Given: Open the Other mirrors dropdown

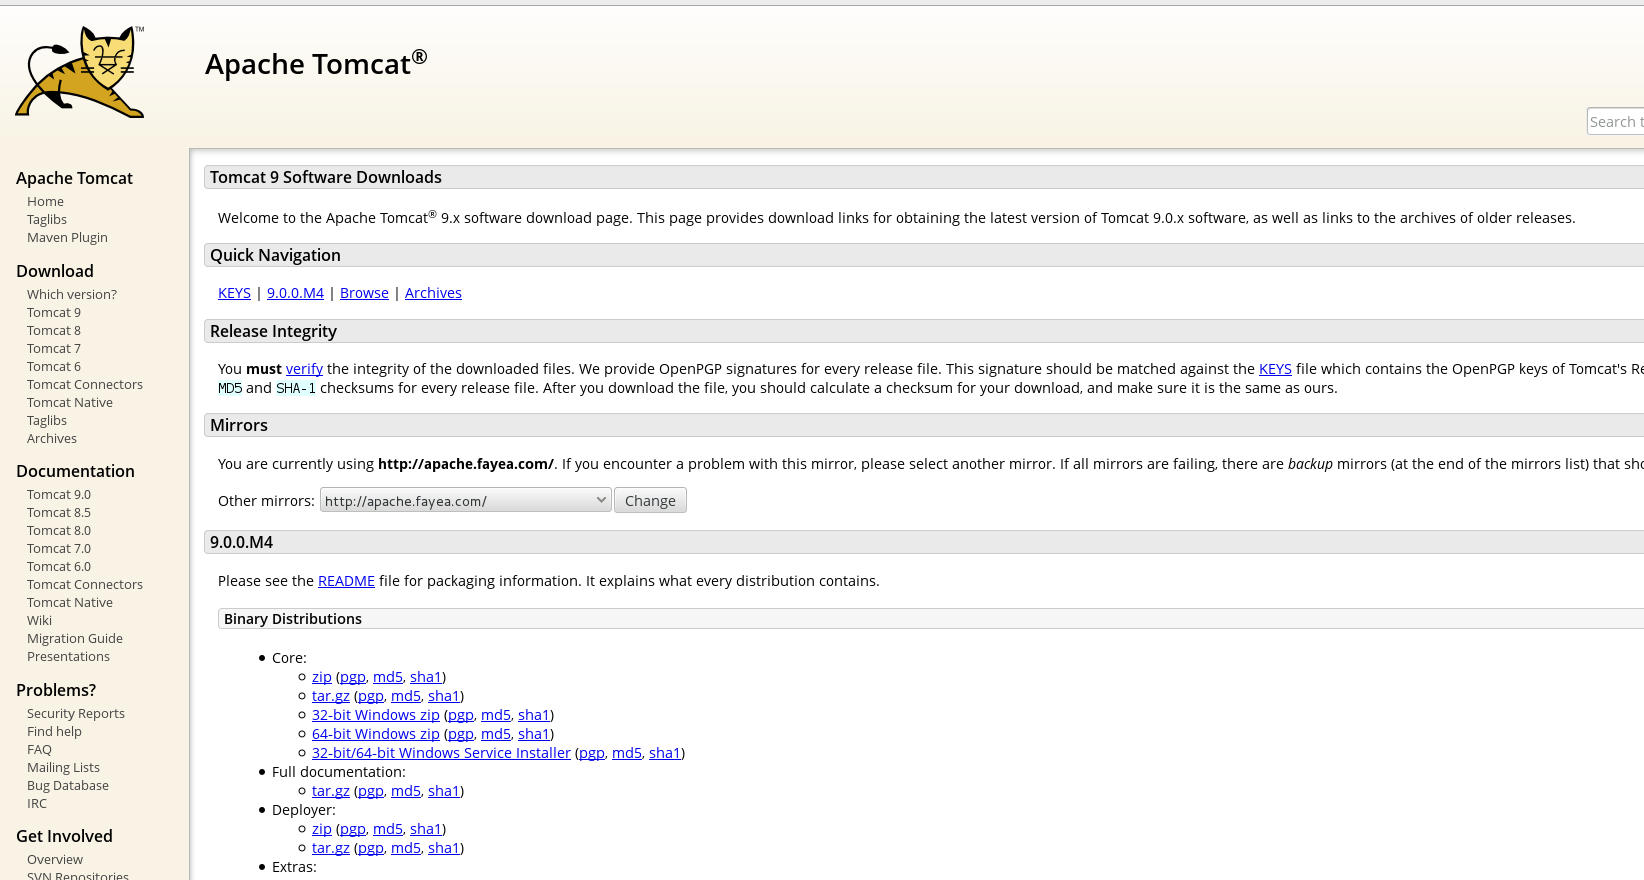Looking at the screenshot, I should (x=465, y=500).
